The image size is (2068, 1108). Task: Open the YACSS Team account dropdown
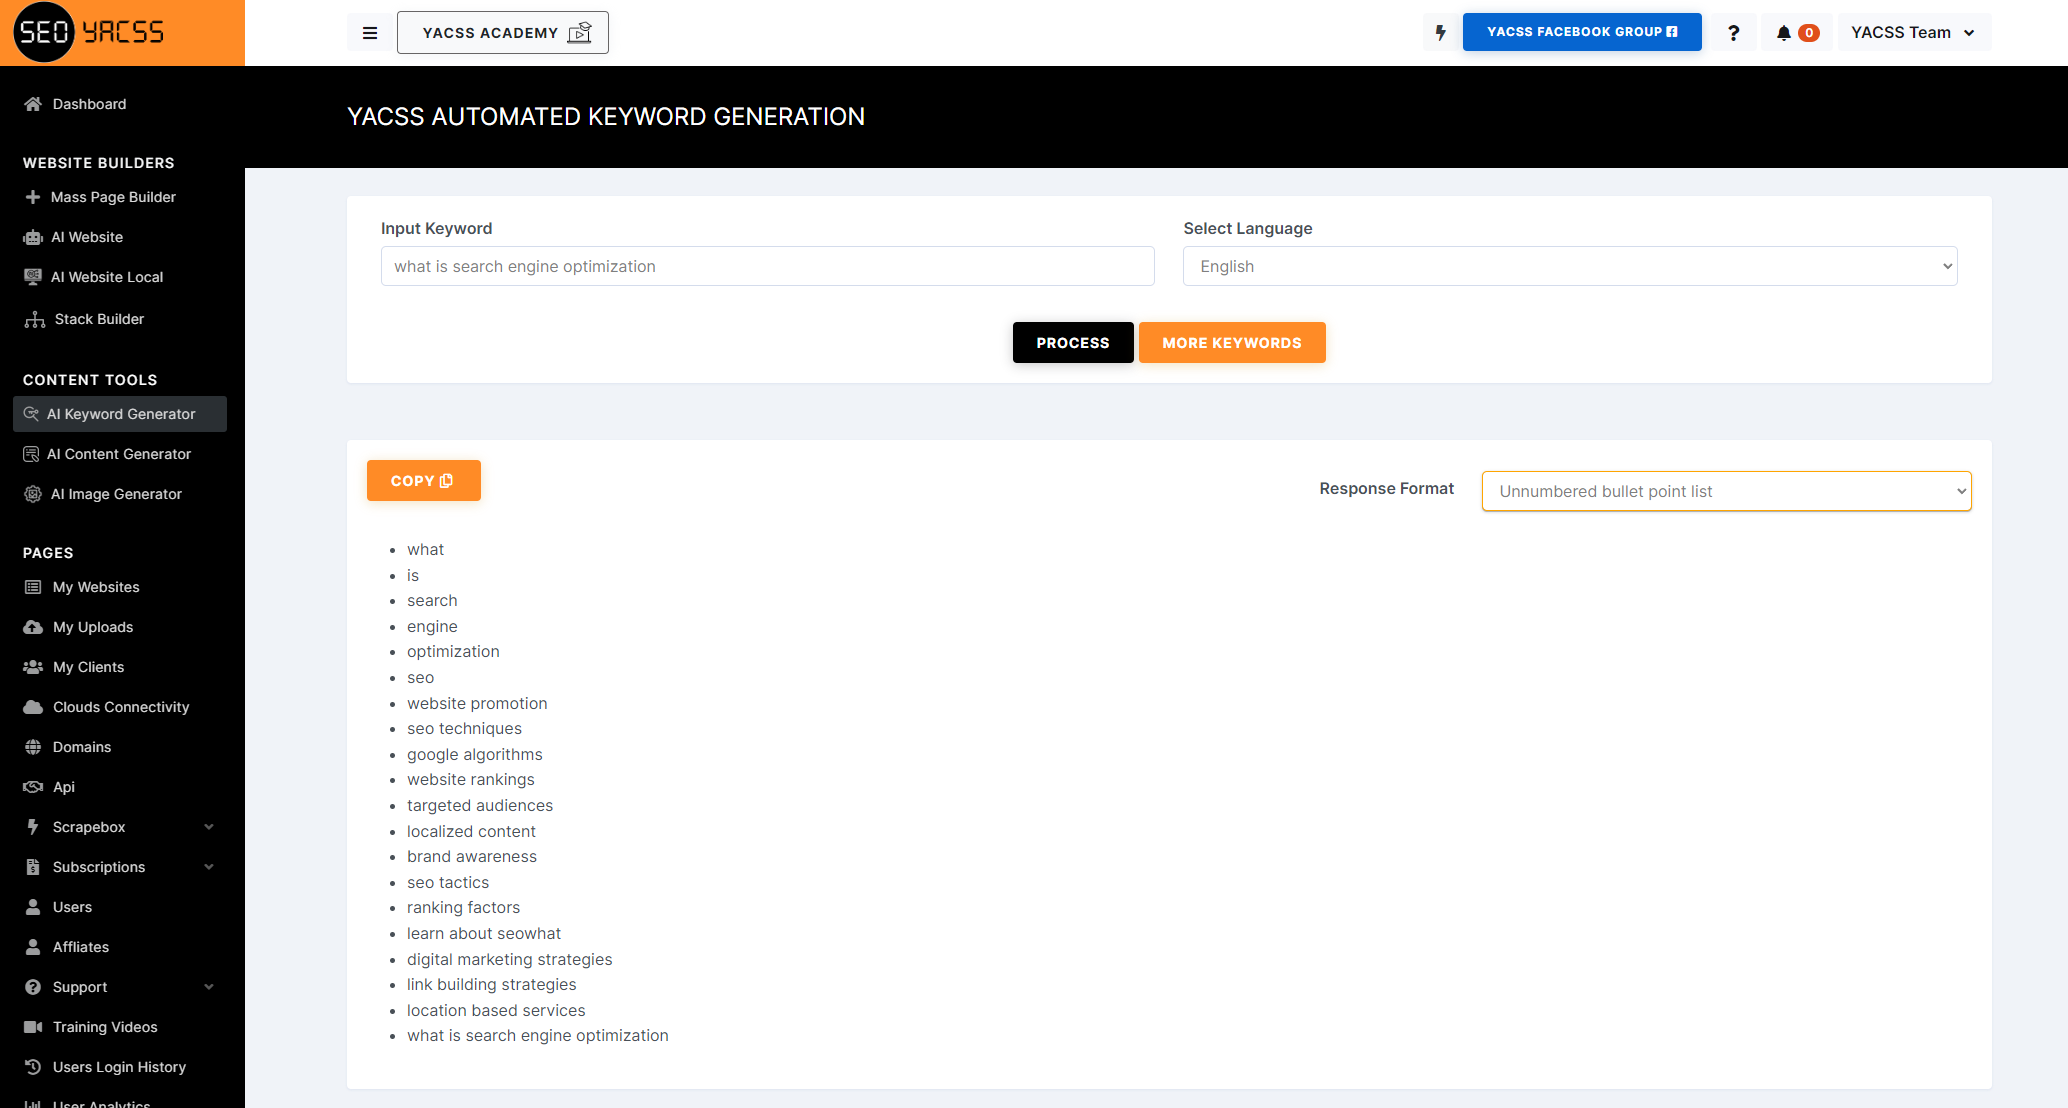(1914, 32)
